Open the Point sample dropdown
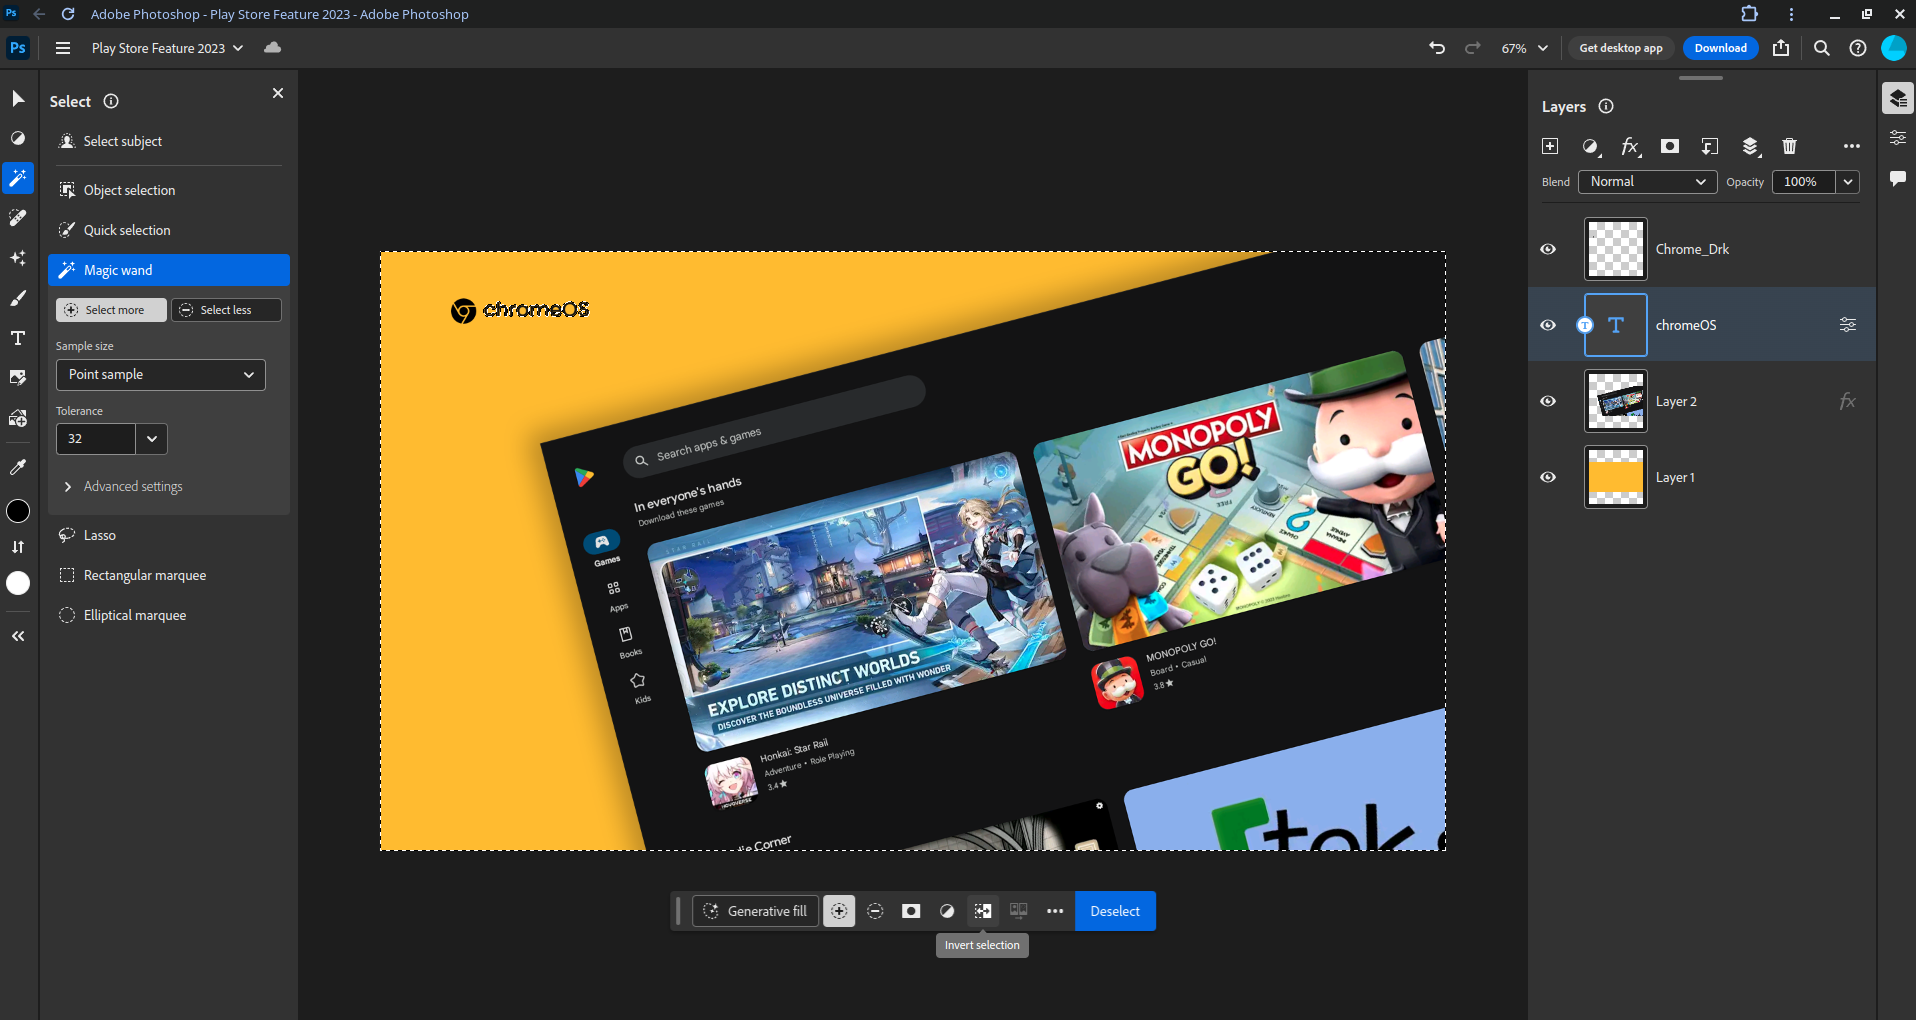Image resolution: width=1916 pixels, height=1020 pixels. point(160,375)
